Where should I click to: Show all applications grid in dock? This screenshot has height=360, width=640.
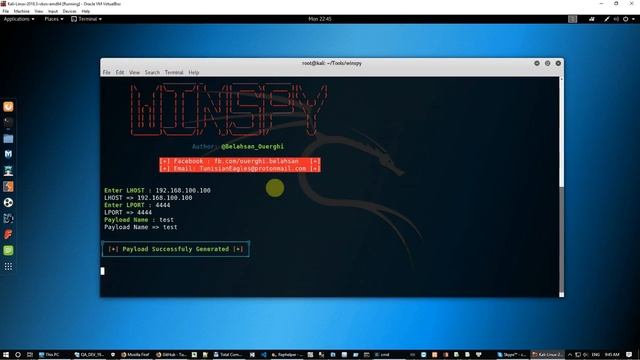pyautogui.click(x=8, y=267)
